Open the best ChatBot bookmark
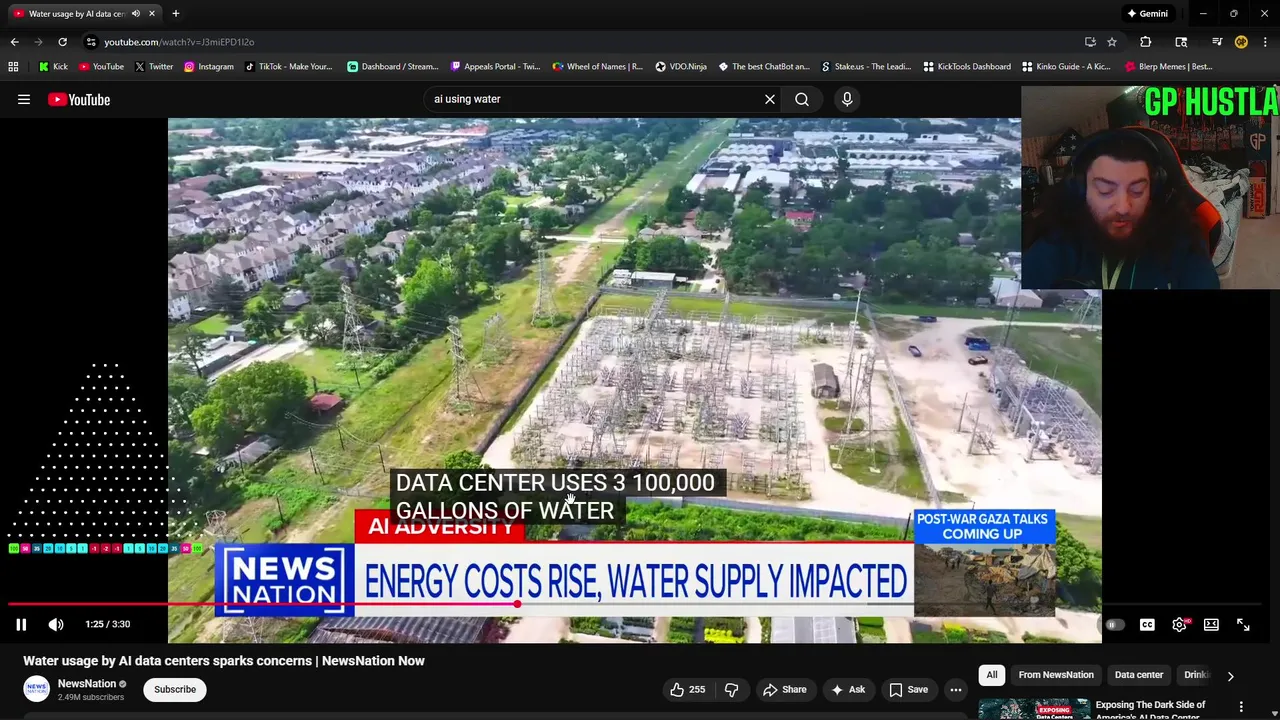The height and width of the screenshot is (720, 1280). (x=764, y=66)
